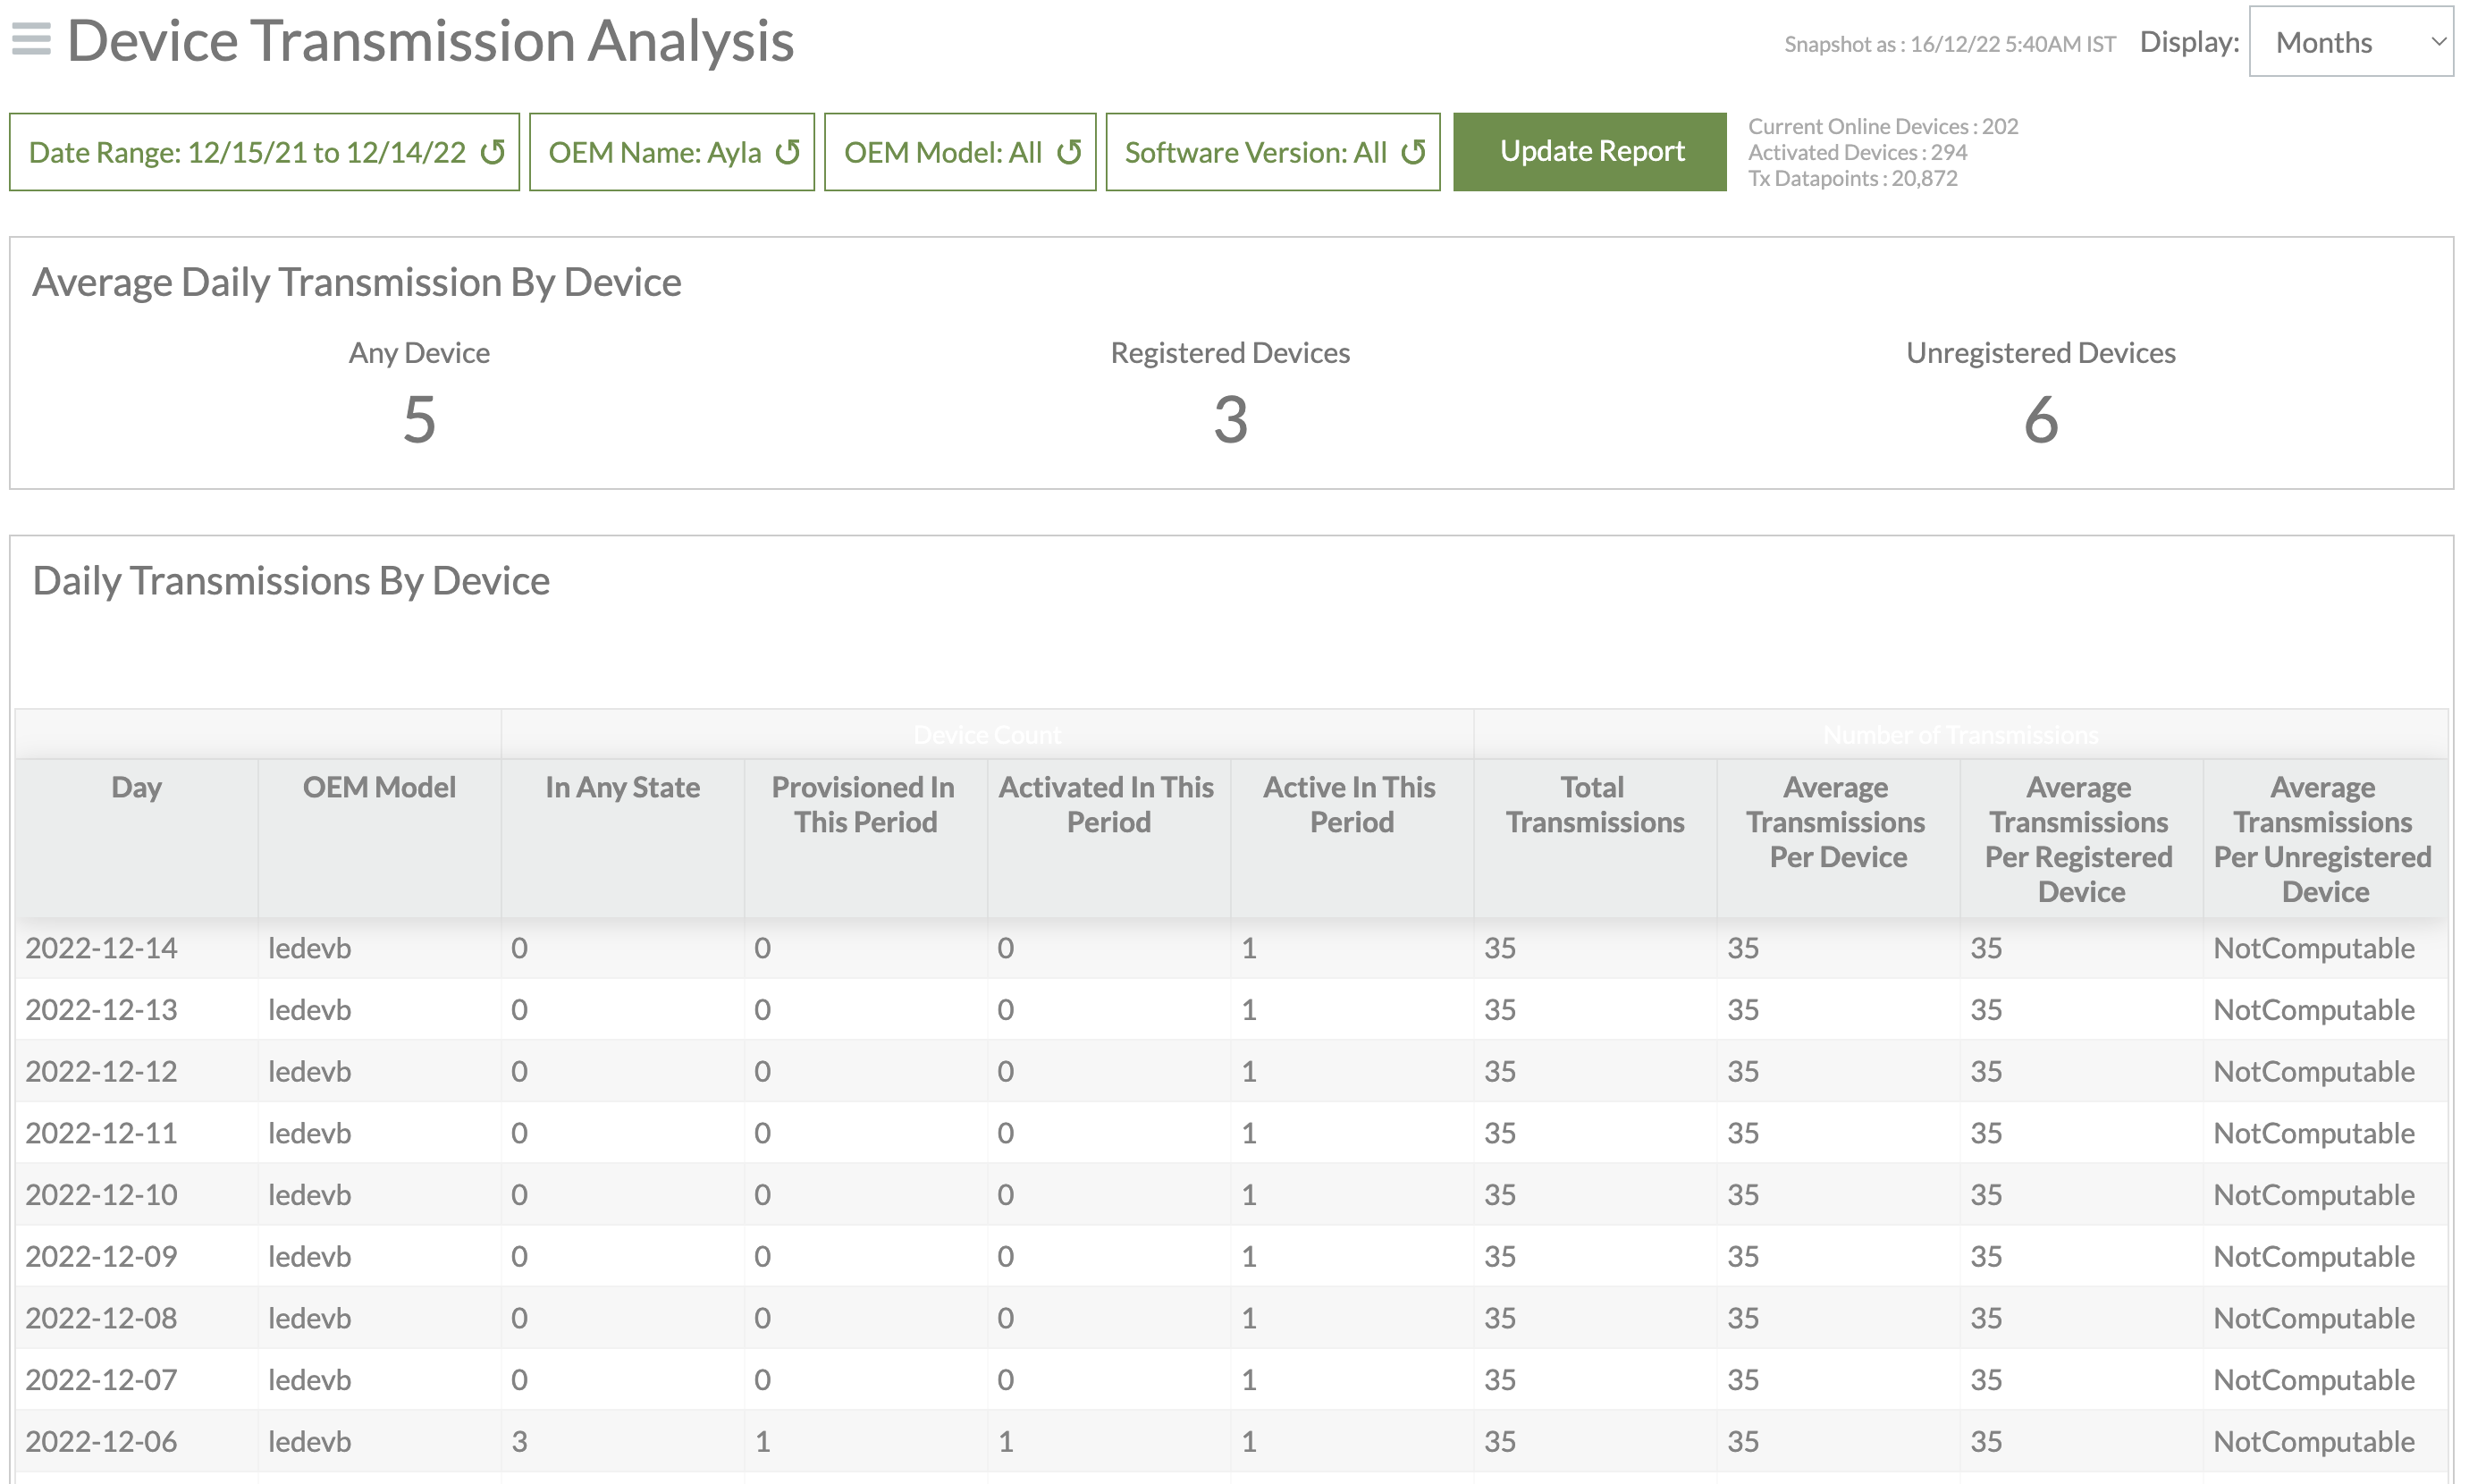This screenshot has width=2469, height=1484.
Task: Reset the Software Version filter icon
Action: [x=1413, y=152]
